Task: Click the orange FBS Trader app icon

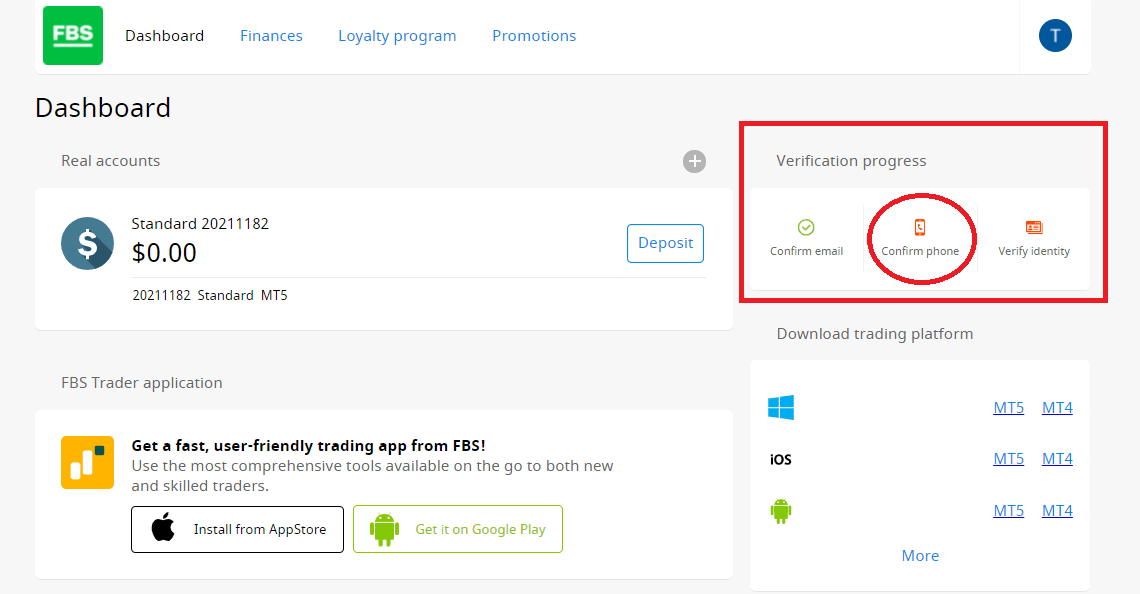Action: tap(87, 463)
